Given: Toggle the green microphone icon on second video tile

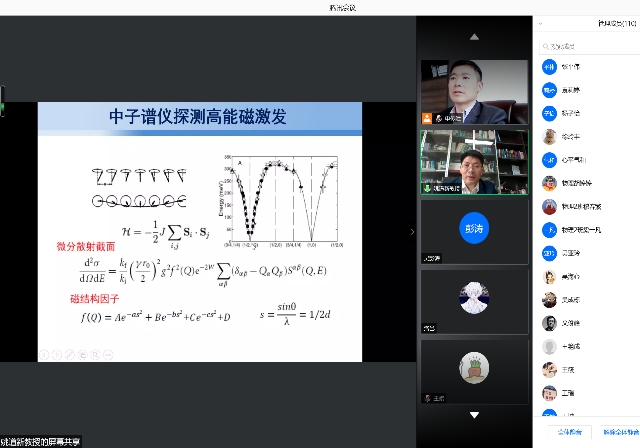Looking at the screenshot, I should coord(427,187).
